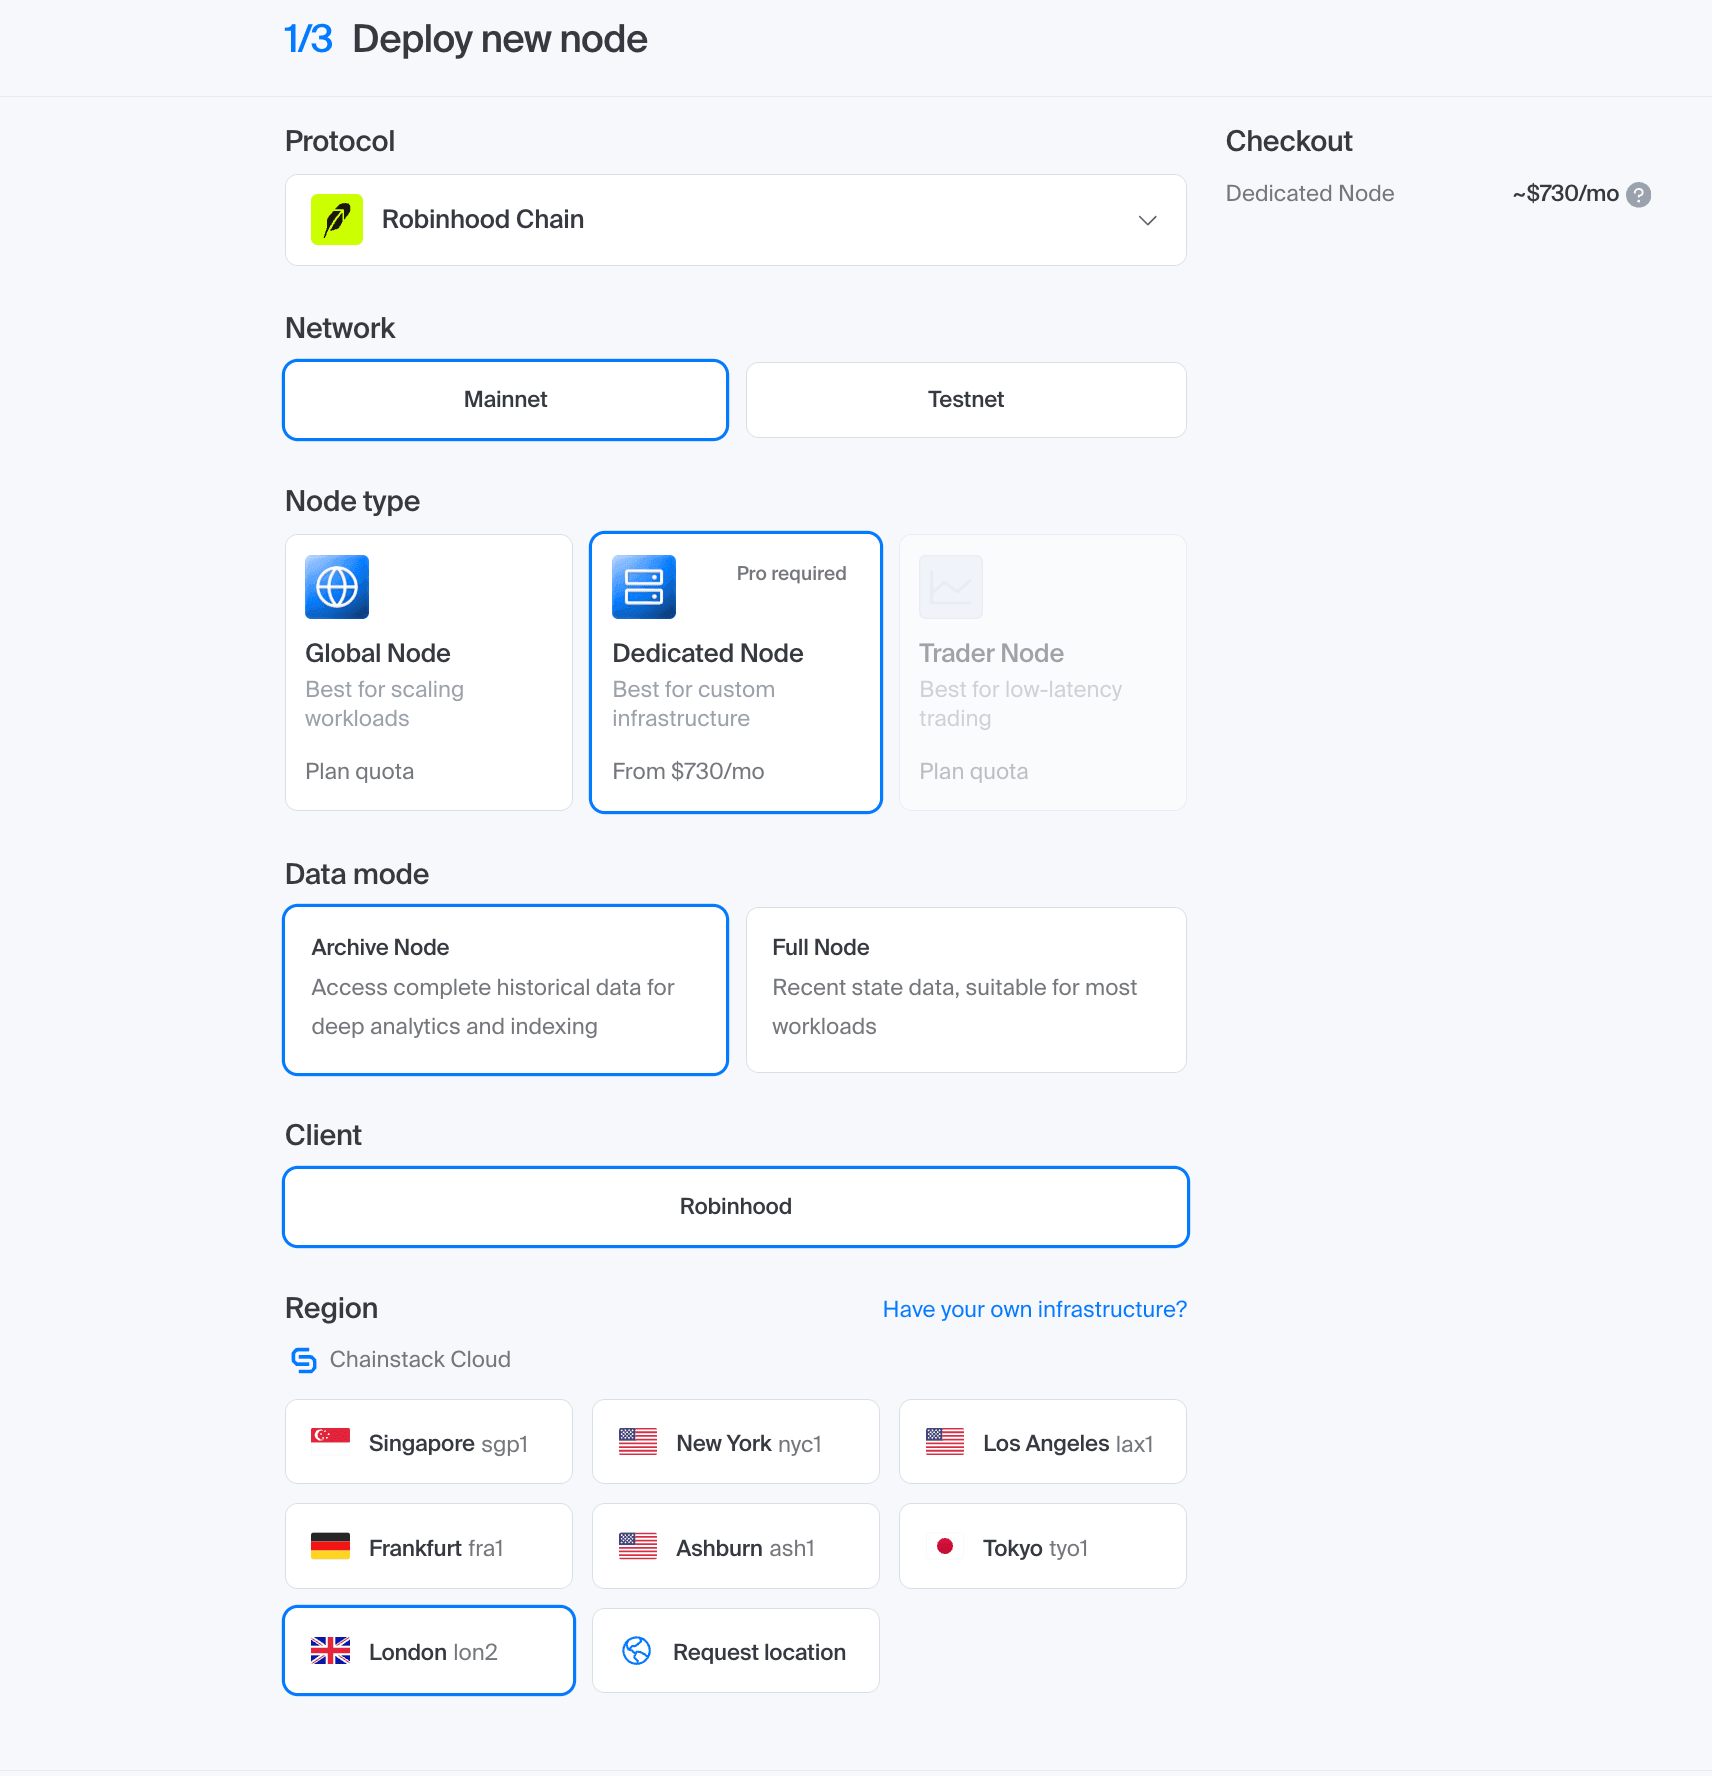The image size is (1712, 1776).
Task: Click the globe icon on Request location
Action: 637,1651
